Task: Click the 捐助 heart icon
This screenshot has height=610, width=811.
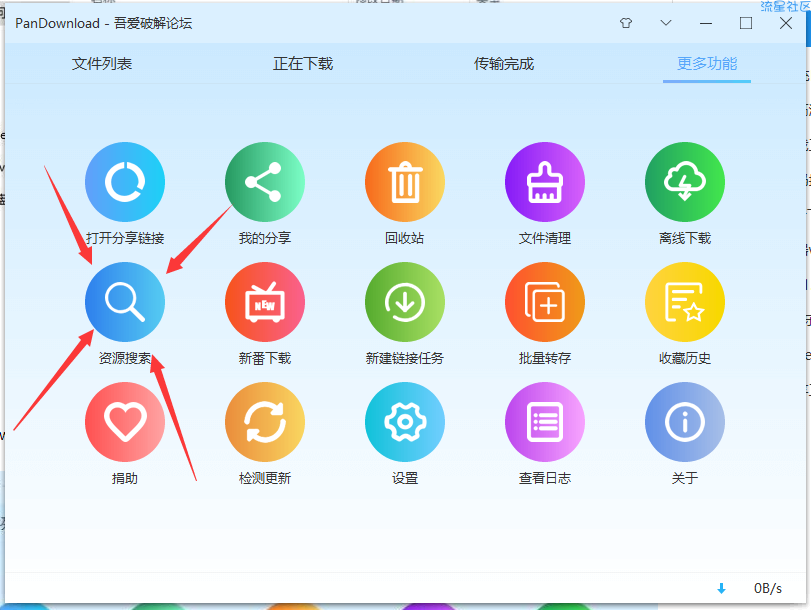Action: (x=125, y=422)
